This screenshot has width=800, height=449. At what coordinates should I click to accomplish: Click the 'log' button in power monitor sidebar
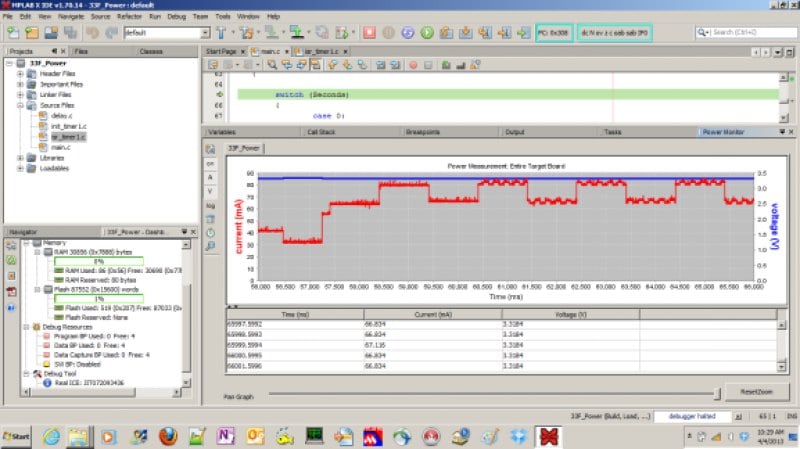pos(211,205)
